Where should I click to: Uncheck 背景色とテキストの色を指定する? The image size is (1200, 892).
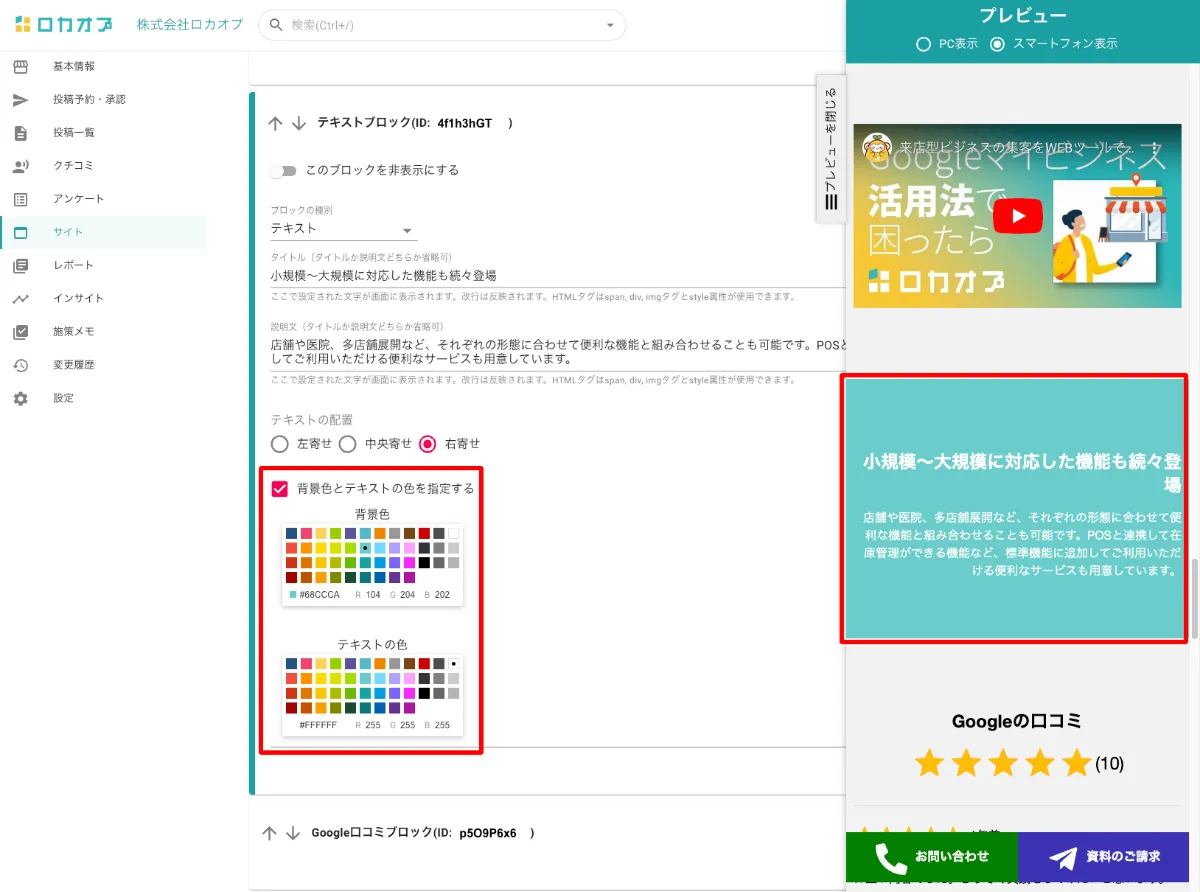[279, 489]
